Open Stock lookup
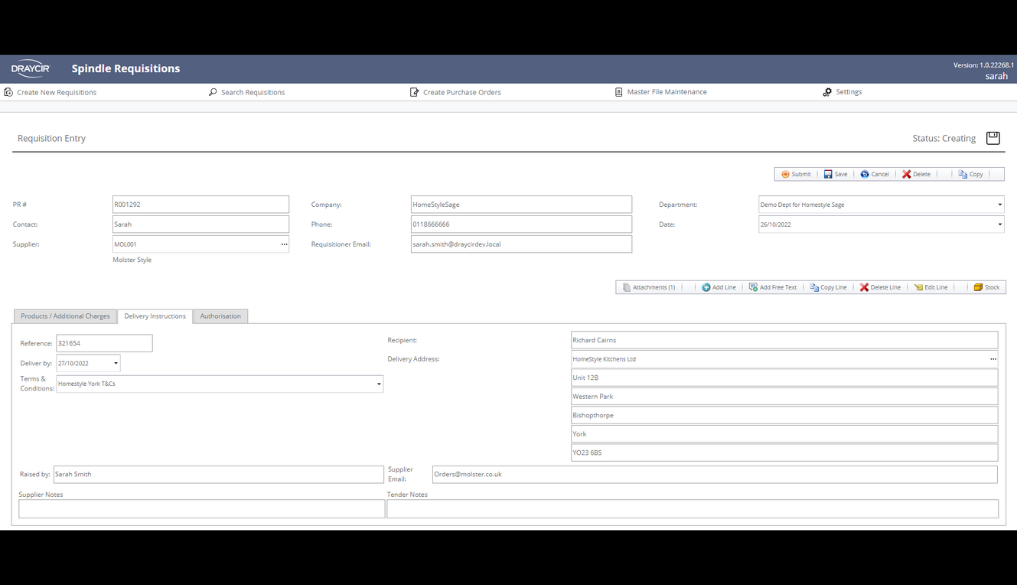The width and height of the screenshot is (1017, 585). (987, 287)
